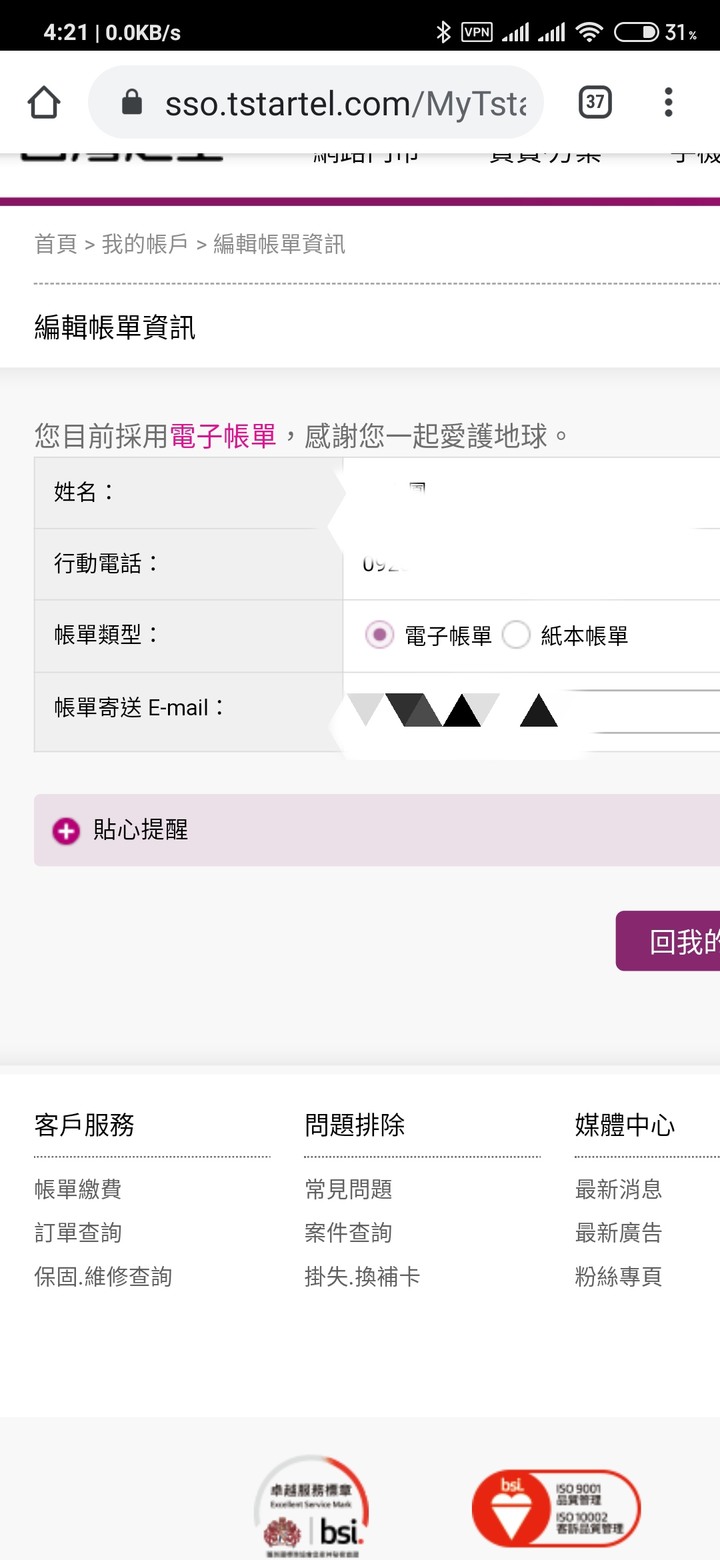
Task: Open the 最新消息 link
Action: click(619, 1189)
